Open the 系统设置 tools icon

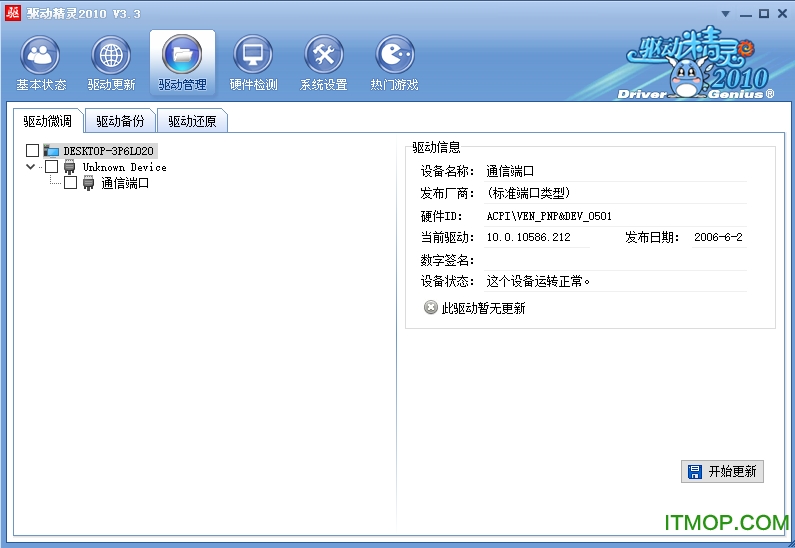324,54
